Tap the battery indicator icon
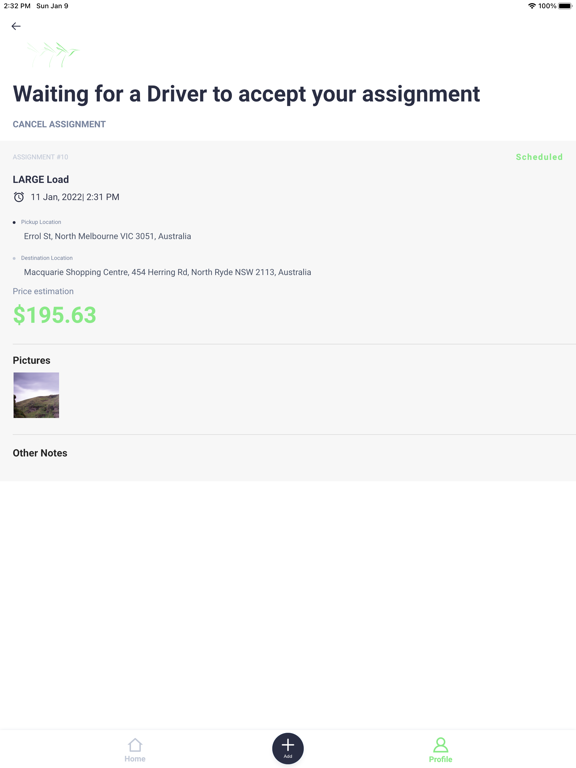The width and height of the screenshot is (576, 768). pos(565,6)
